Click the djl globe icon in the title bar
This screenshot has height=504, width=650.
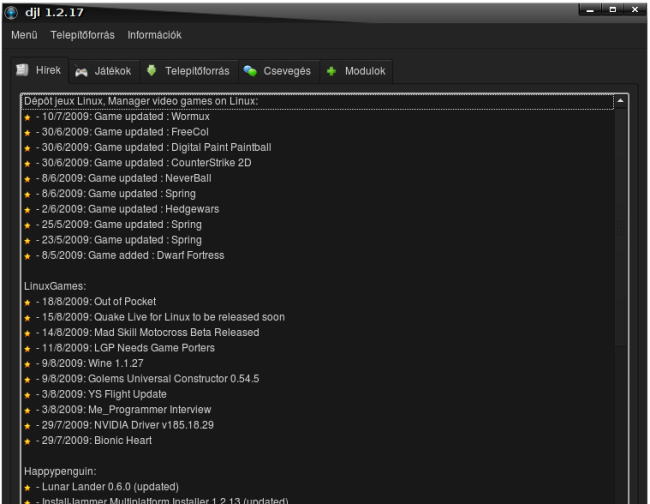11,12
